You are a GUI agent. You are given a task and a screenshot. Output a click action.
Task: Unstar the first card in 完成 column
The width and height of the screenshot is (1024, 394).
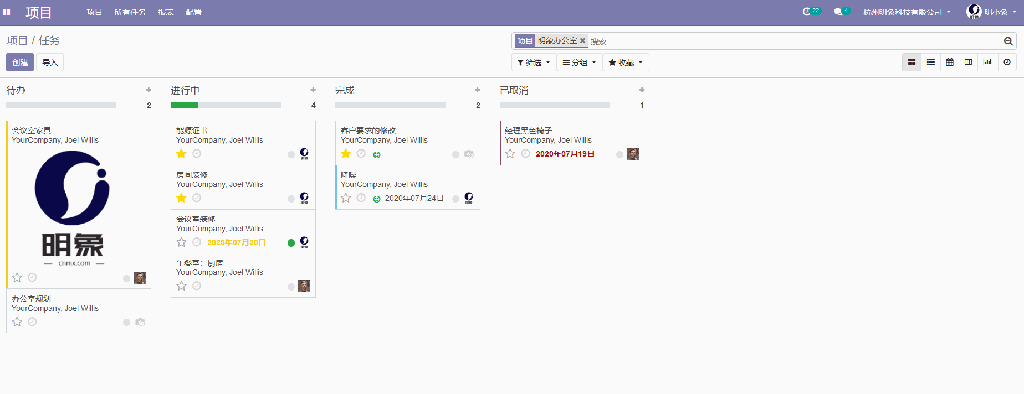346,154
